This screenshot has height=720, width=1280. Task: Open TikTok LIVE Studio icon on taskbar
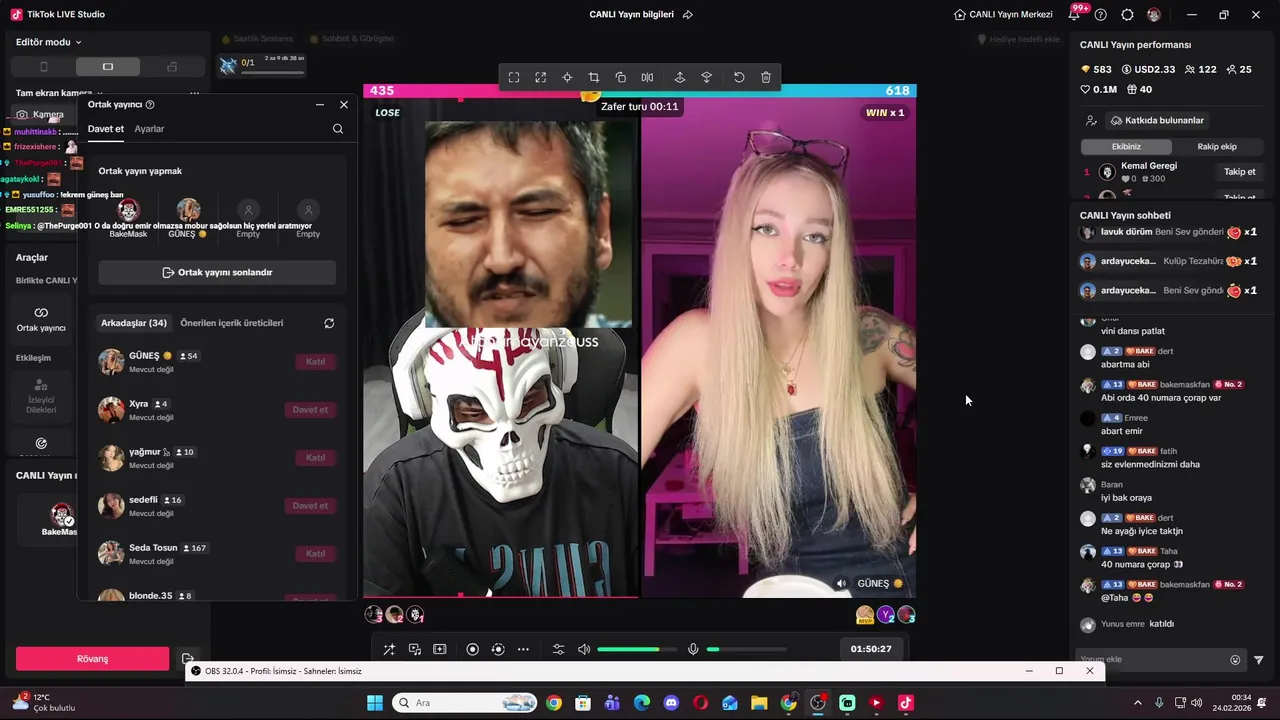[x=906, y=703]
